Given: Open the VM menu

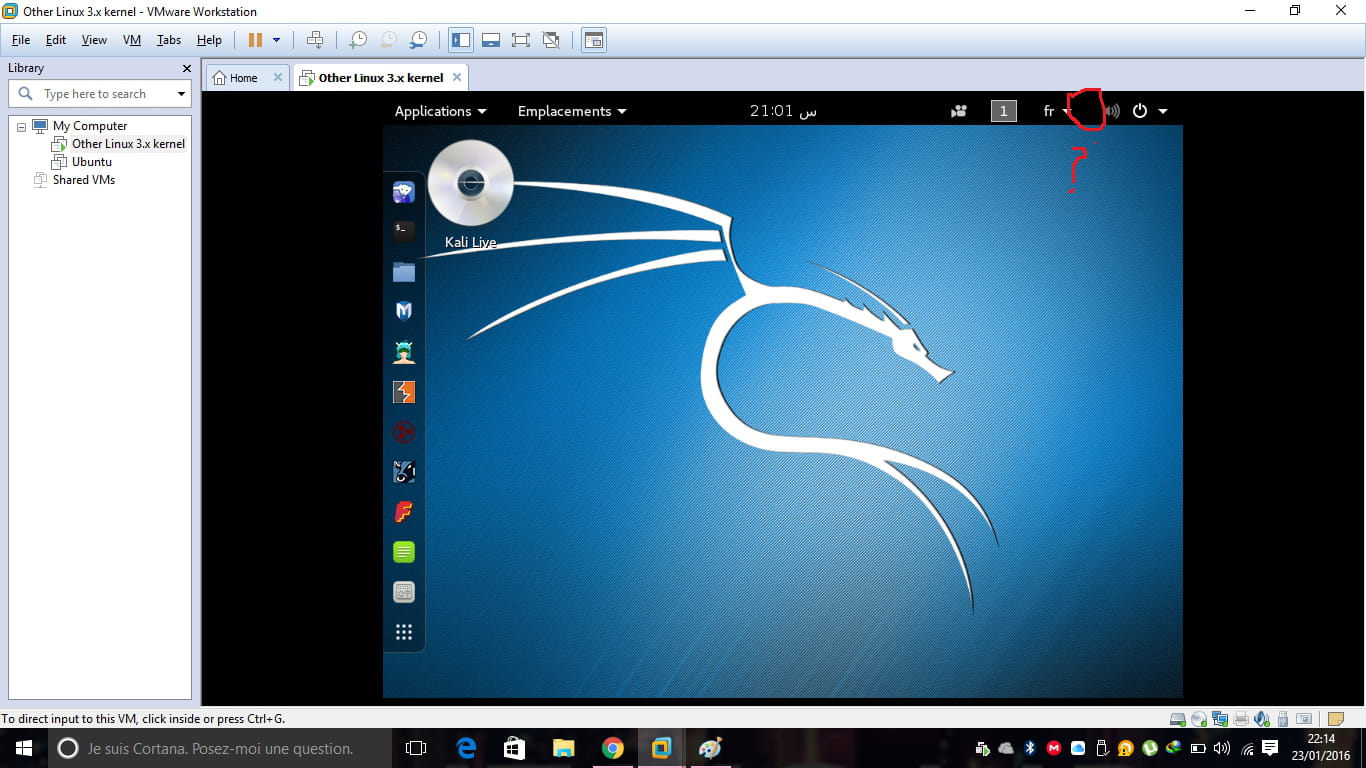Looking at the screenshot, I should point(132,40).
